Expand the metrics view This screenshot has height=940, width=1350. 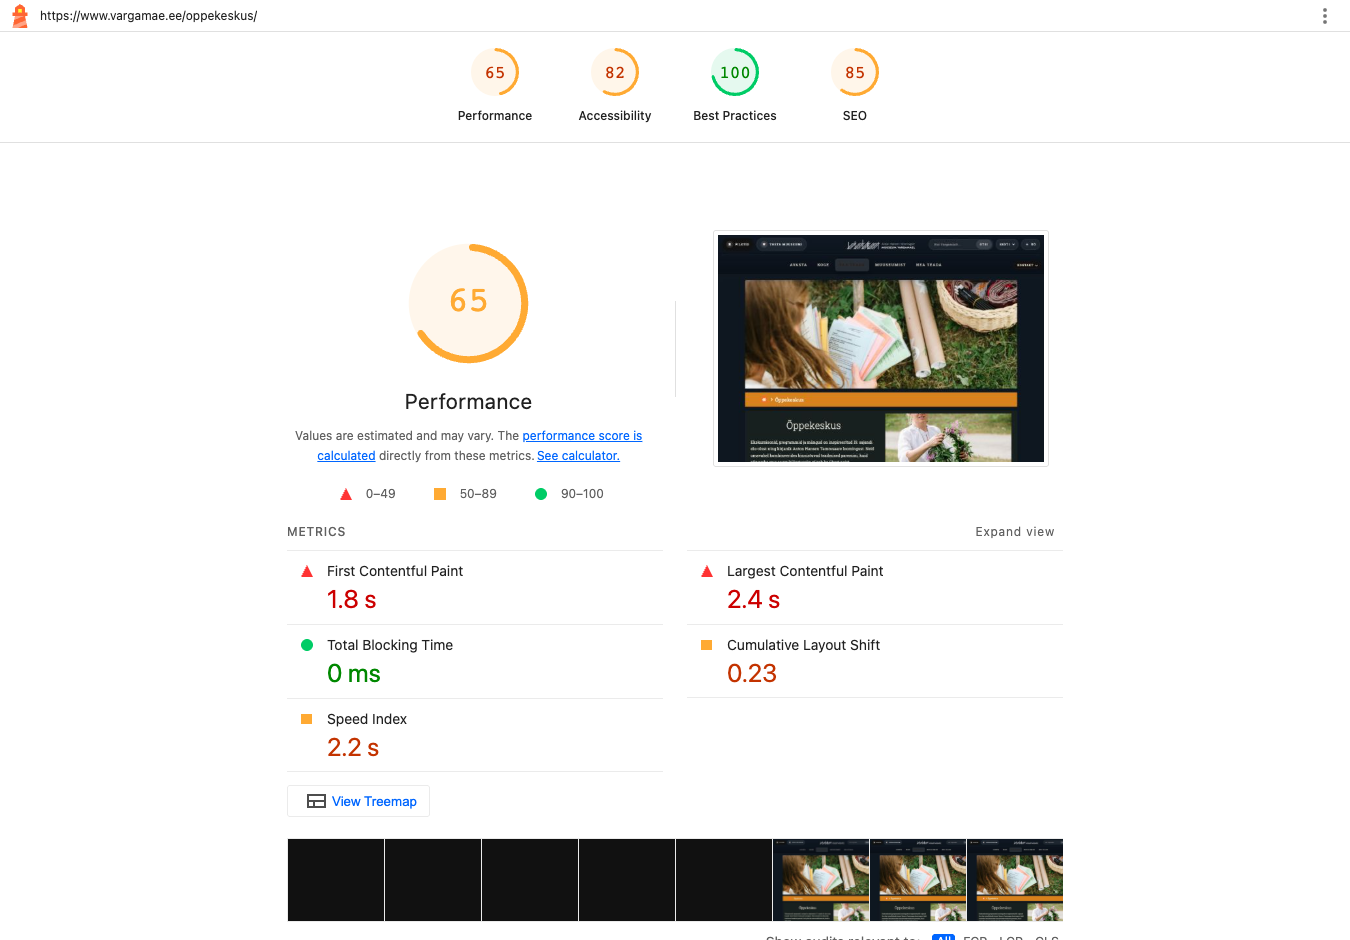(x=1015, y=532)
